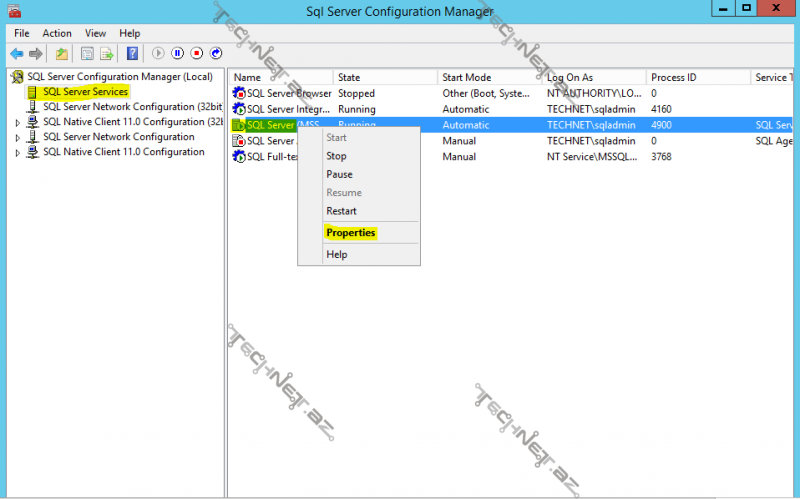Click the Process ID column header
The image size is (800, 499).
click(x=674, y=77)
